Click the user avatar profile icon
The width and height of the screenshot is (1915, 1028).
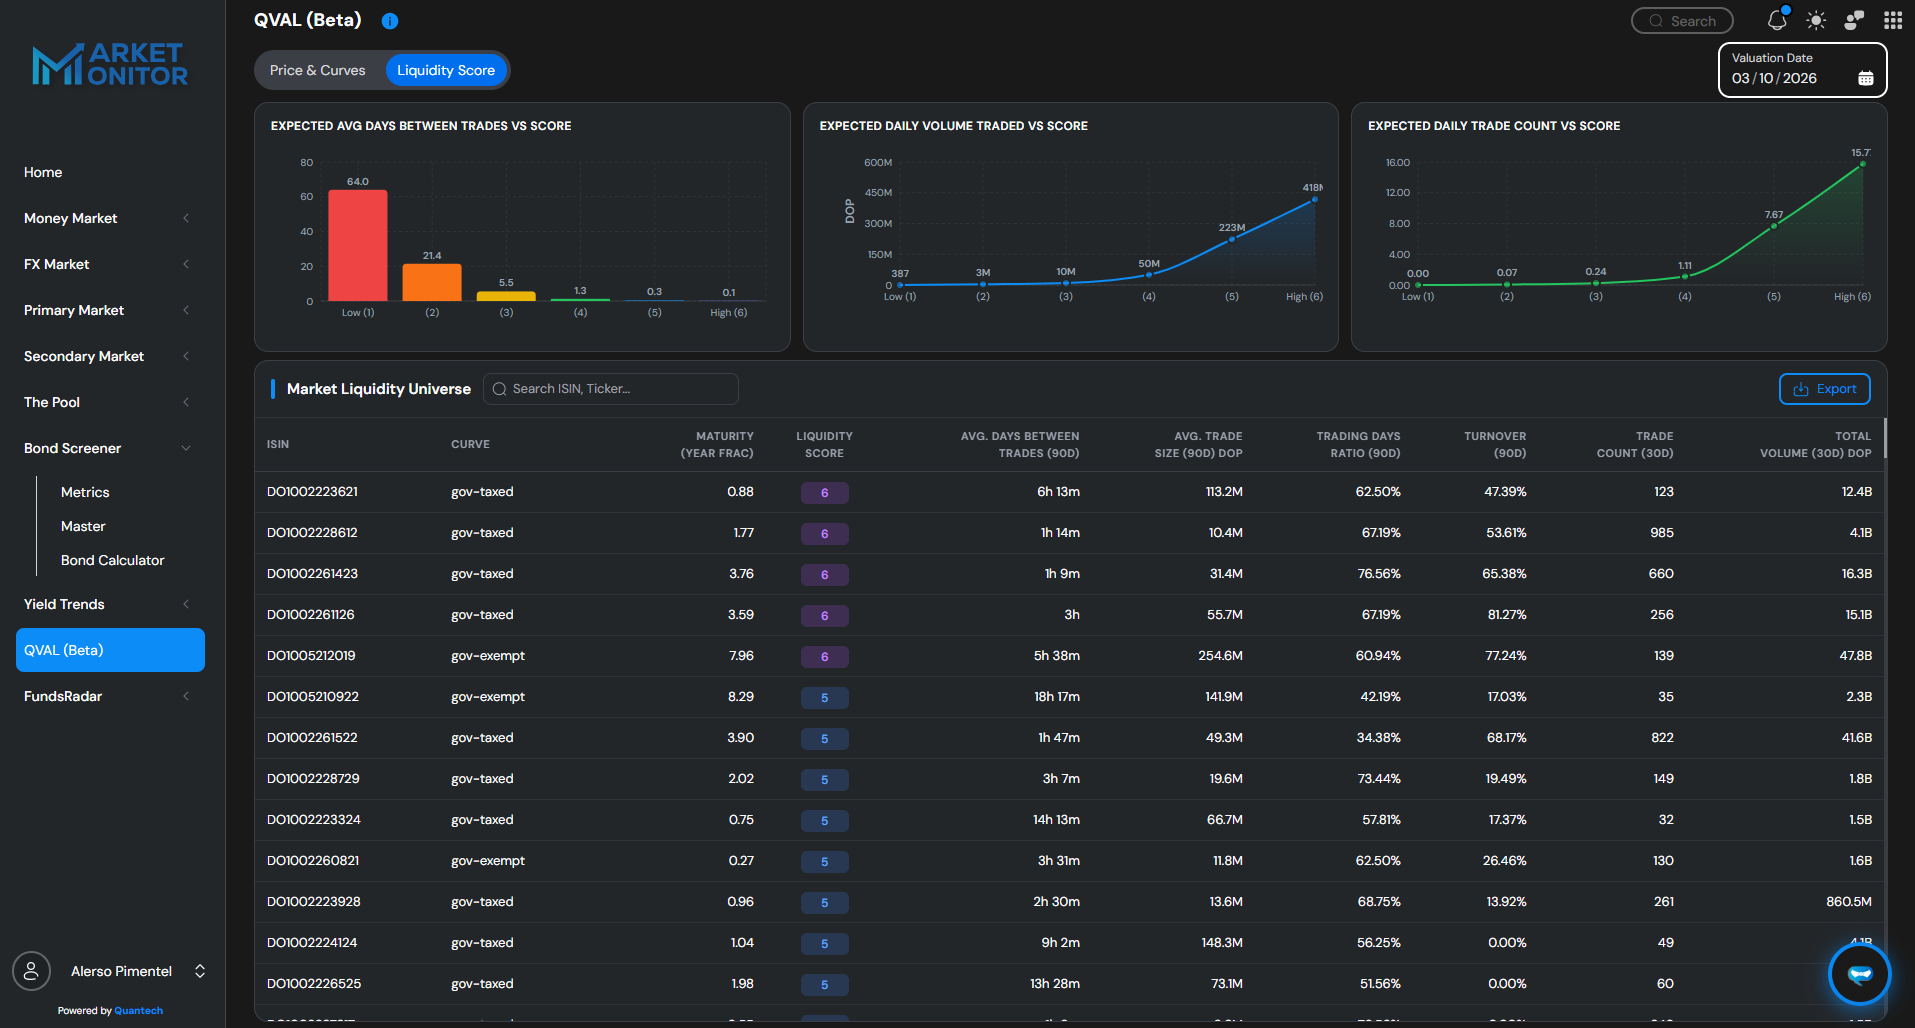pos(30,970)
